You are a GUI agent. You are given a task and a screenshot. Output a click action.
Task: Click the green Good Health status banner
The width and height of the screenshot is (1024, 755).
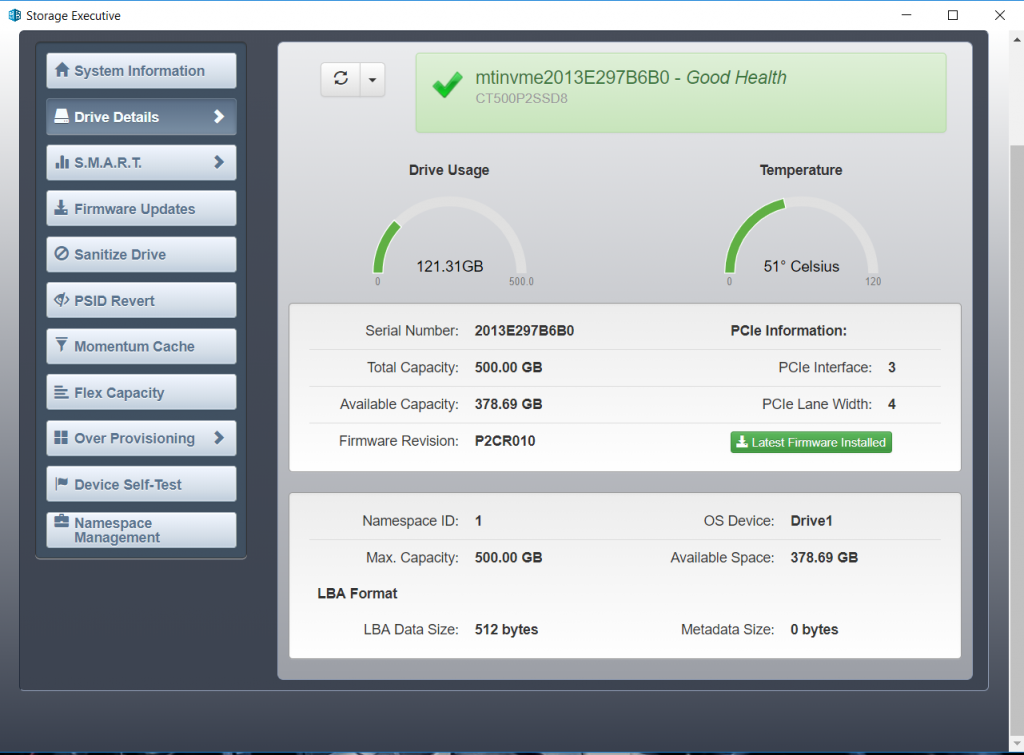[x=680, y=92]
